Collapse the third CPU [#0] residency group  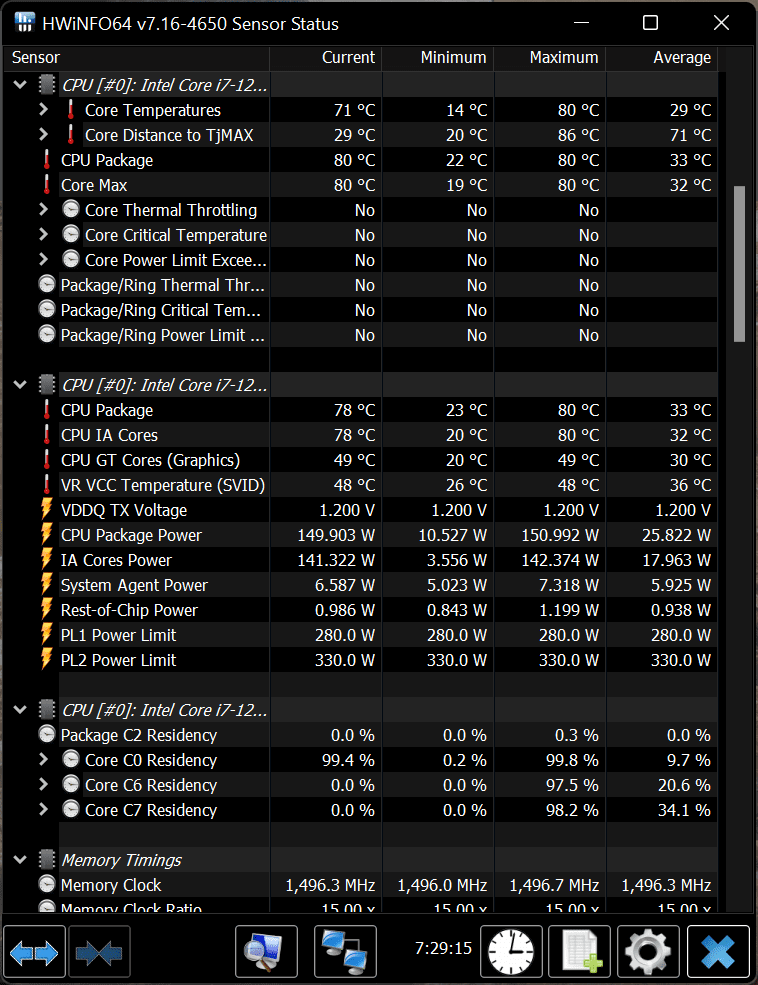[20, 710]
